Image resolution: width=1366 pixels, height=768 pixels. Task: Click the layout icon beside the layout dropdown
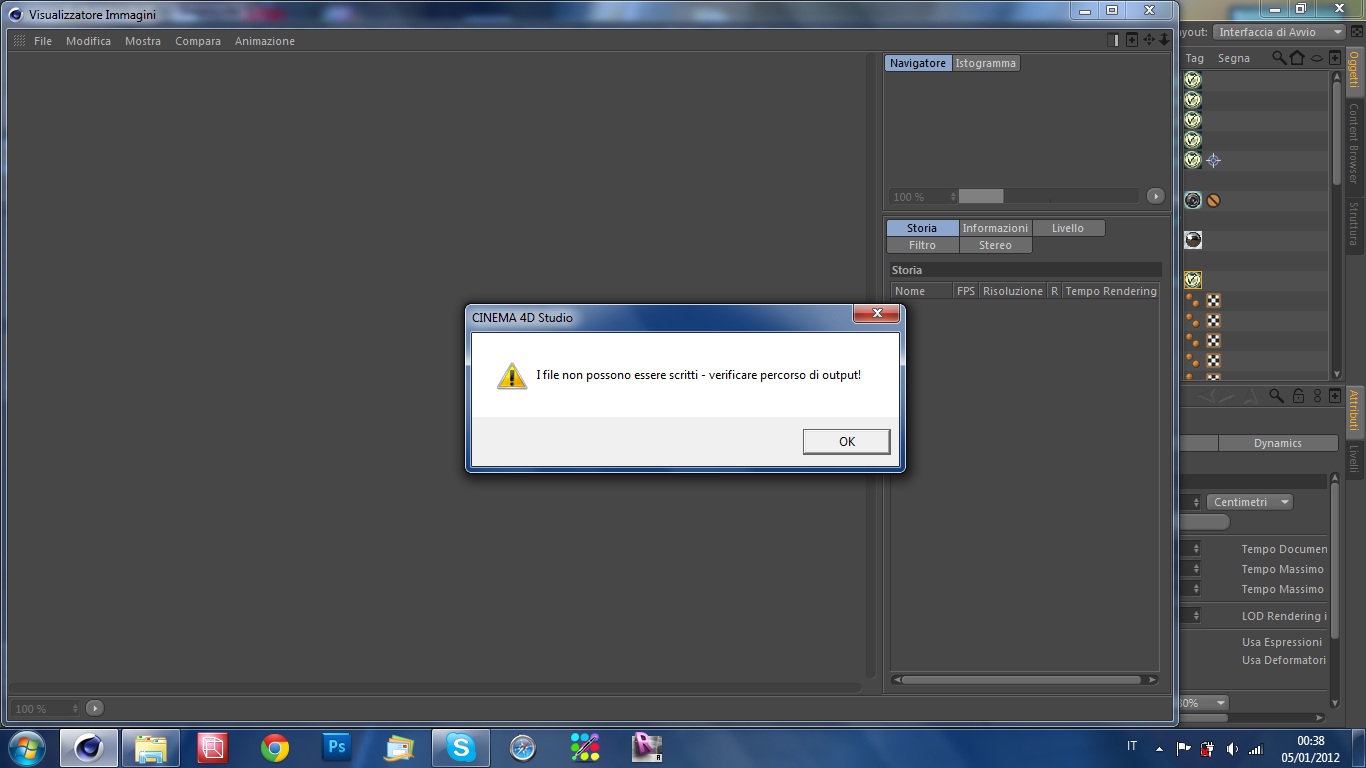1357,32
